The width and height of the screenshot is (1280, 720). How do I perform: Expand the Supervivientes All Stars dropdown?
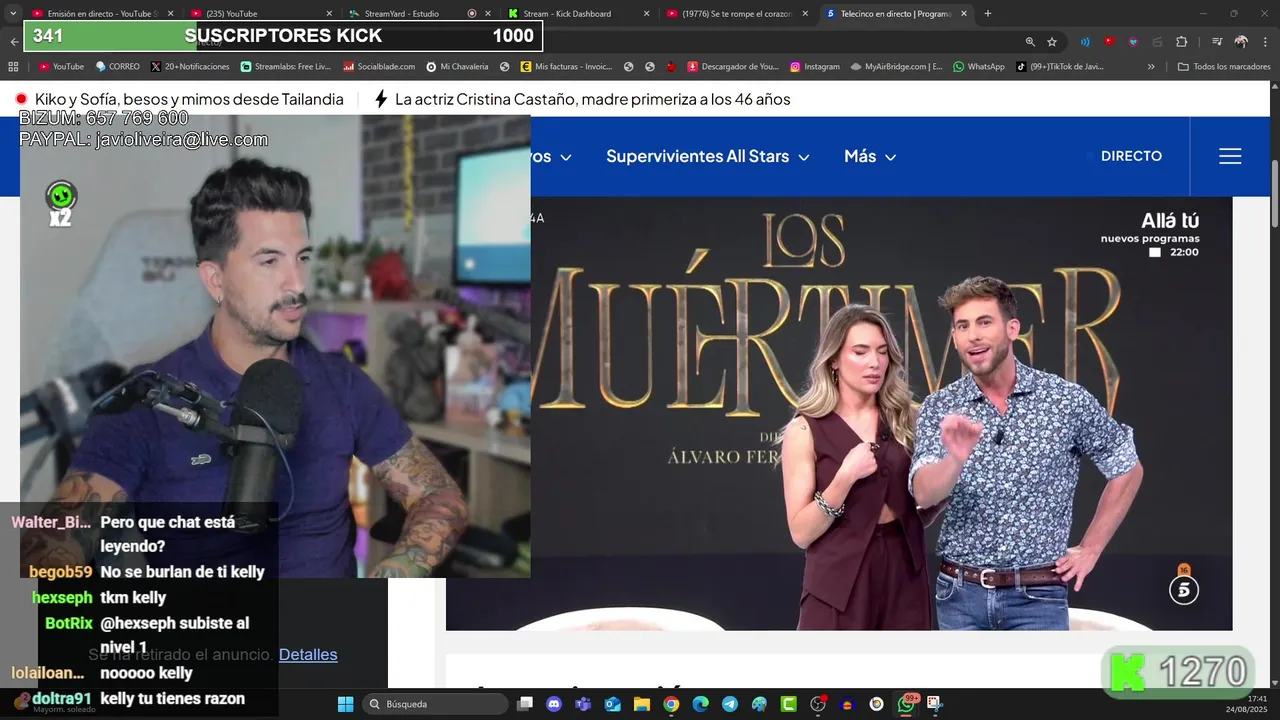tap(707, 156)
